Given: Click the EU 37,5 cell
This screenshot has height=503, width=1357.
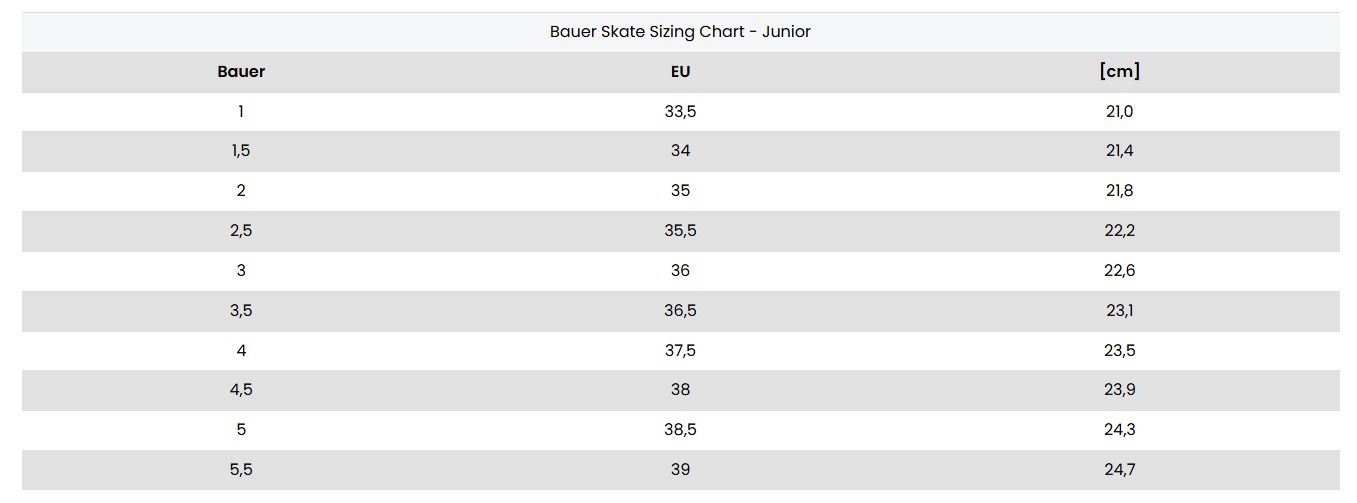Looking at the screenshot, I should pyautogui.click(x=680, y=351).
